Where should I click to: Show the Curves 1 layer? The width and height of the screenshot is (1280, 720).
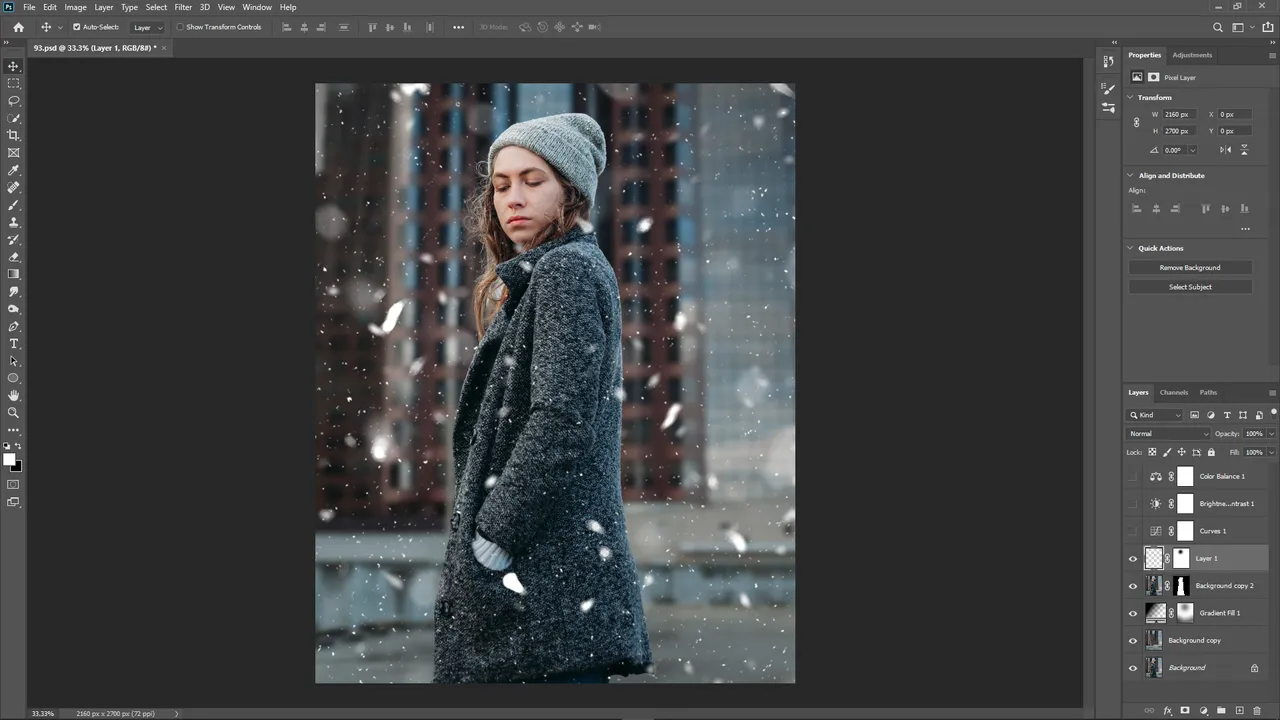click(x=1133, y=531)
